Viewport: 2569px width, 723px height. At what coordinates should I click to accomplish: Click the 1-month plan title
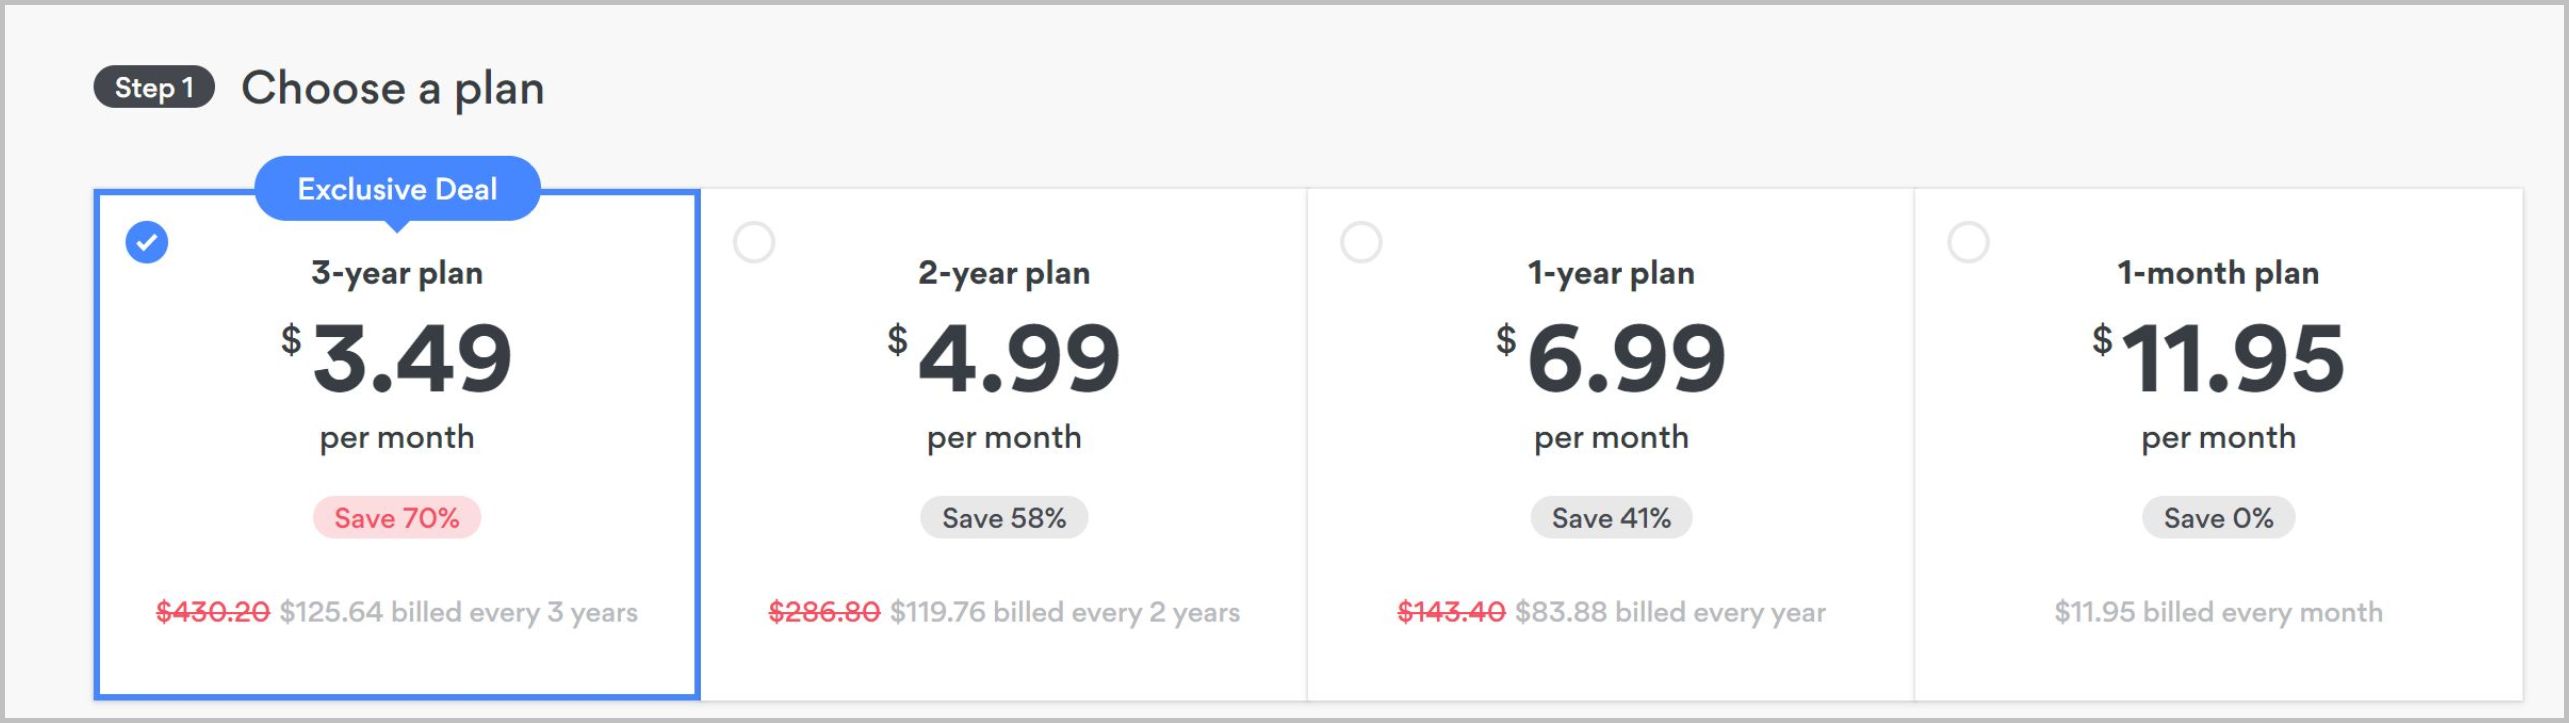click(2218, 273)
